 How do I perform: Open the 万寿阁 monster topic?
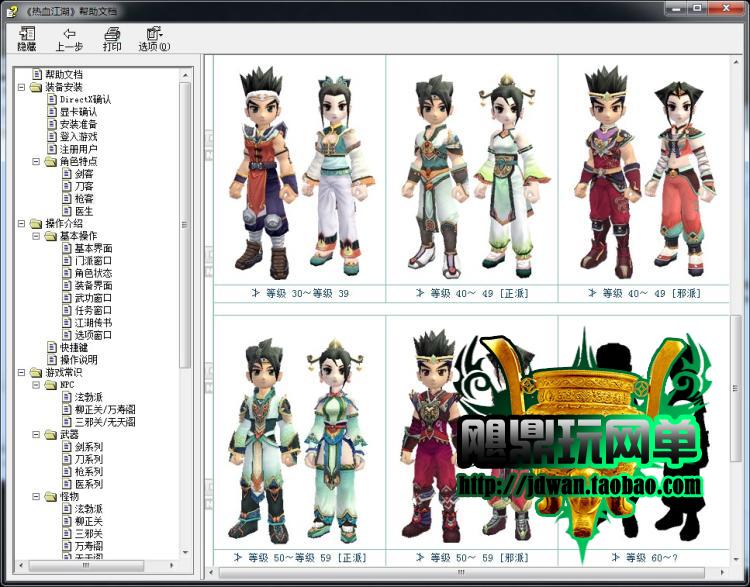tap(88, 546)
